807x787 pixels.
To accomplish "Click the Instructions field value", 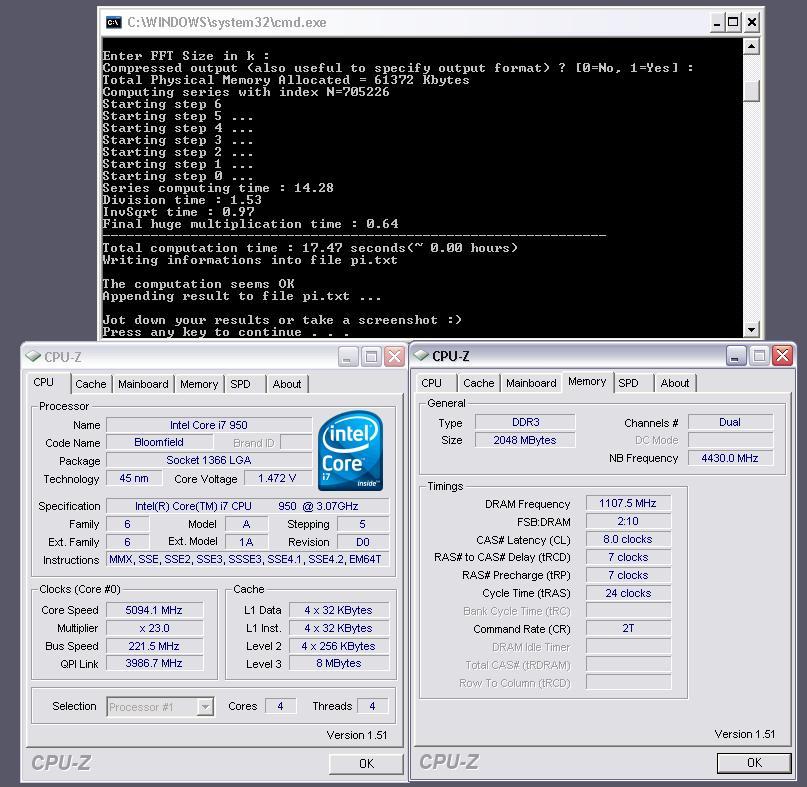I will point(248,559).
